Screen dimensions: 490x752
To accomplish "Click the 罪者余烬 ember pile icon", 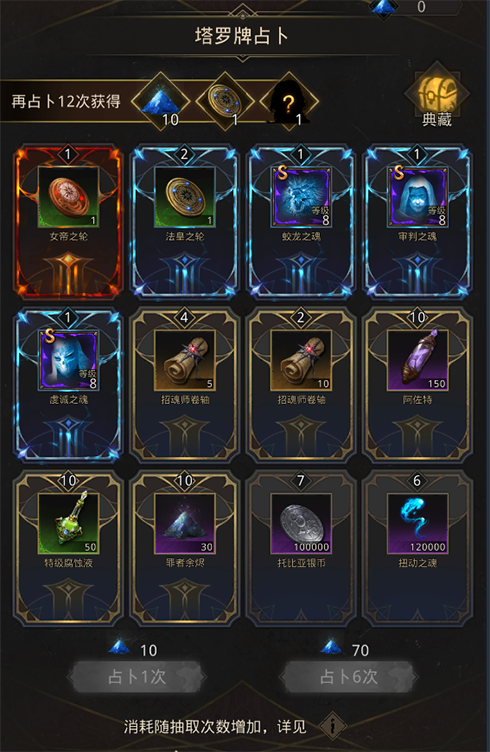I will [185, 523].
